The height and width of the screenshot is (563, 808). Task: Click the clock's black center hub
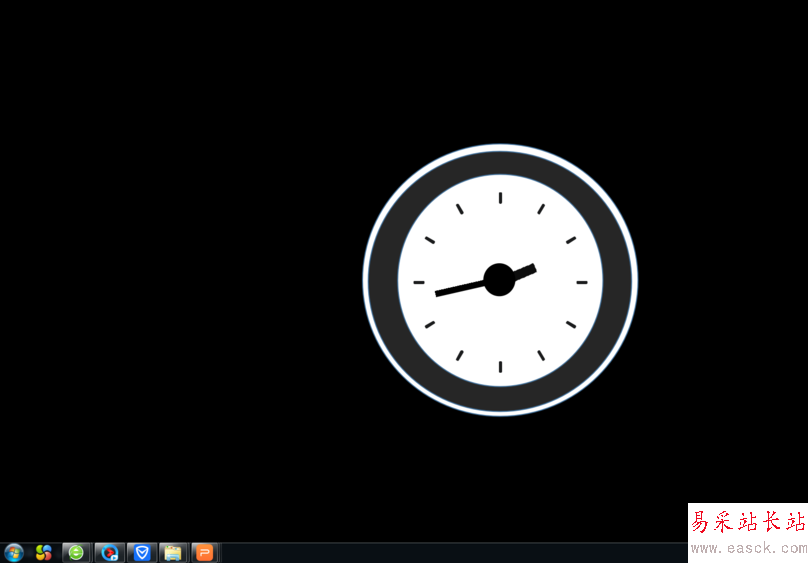[499, 280]
